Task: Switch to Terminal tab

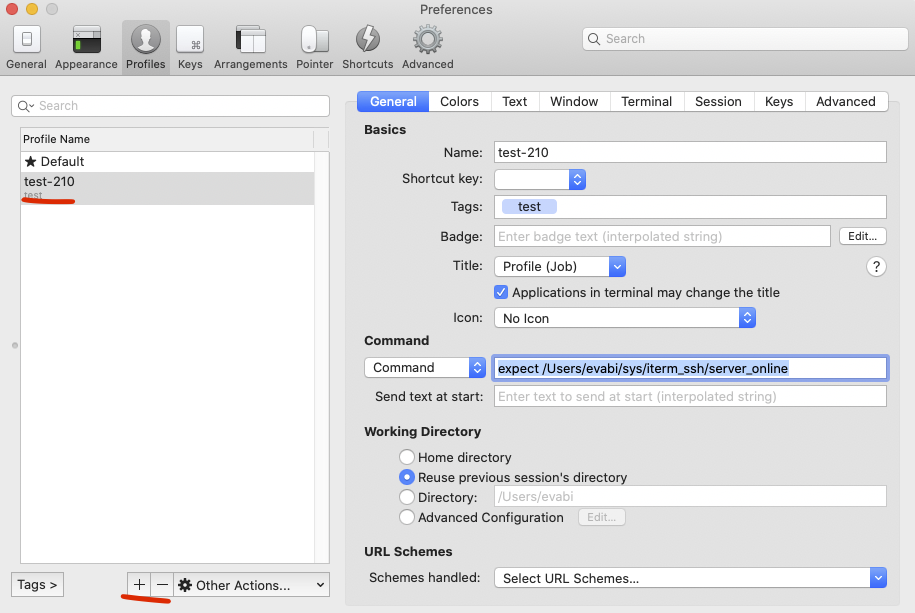Action: coord(647,102)
